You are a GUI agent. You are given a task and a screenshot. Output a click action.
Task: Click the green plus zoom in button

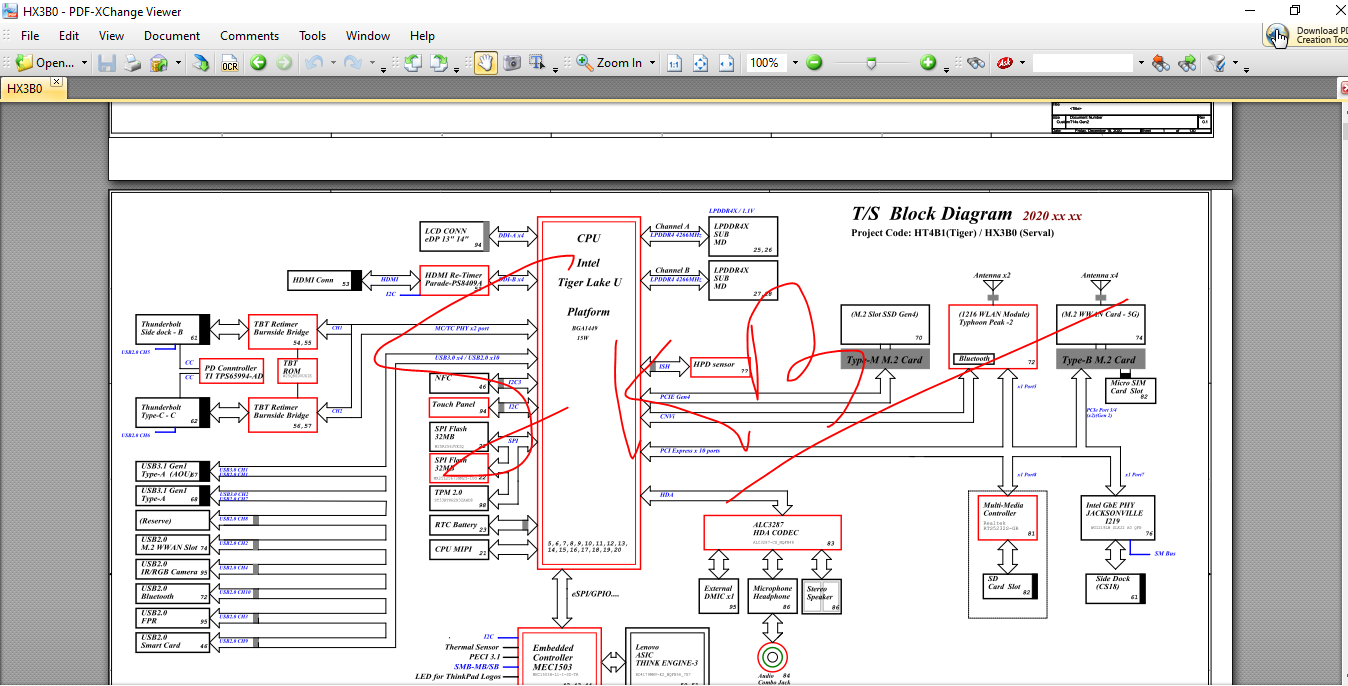tap(929, 63)
